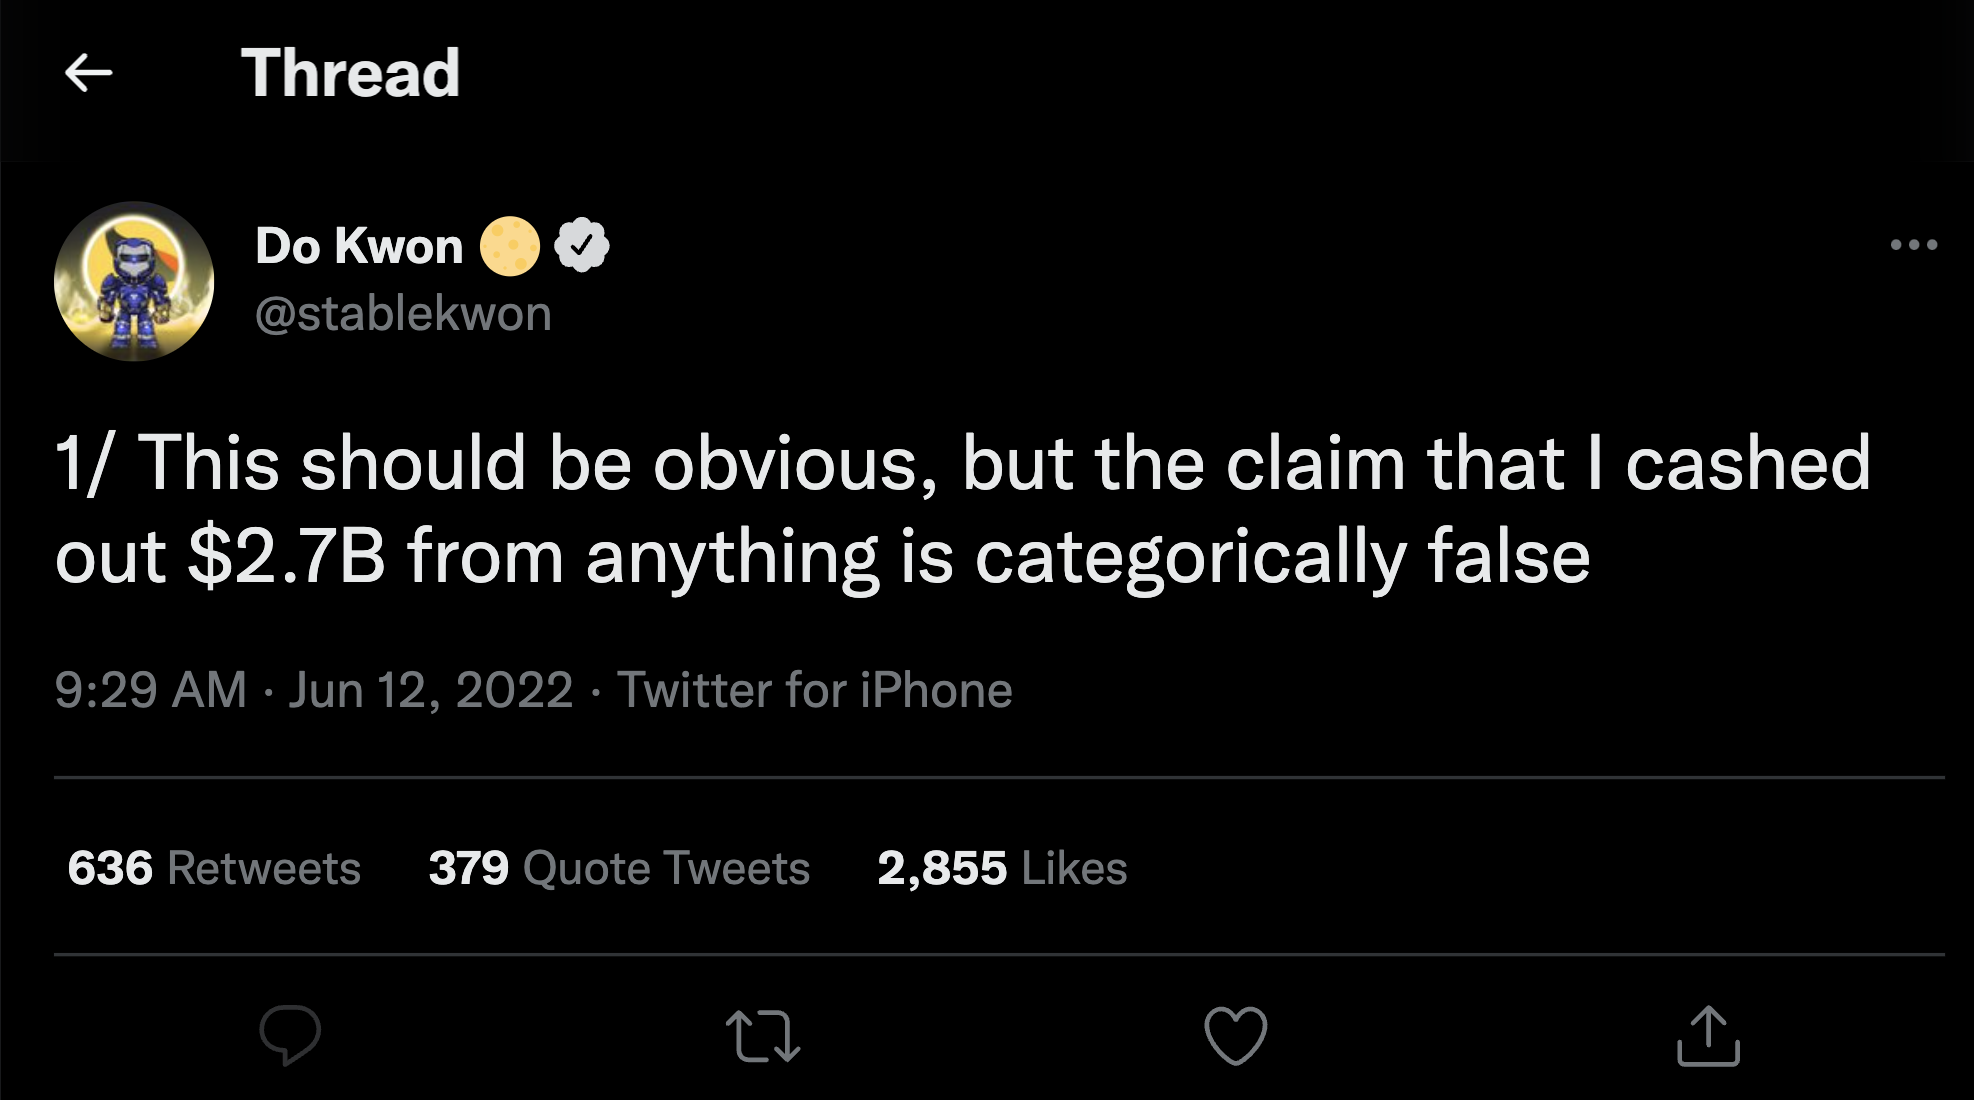Click the Do Kwon display name
This screenshot has width=1974, height=1100.
pos(359,246)
